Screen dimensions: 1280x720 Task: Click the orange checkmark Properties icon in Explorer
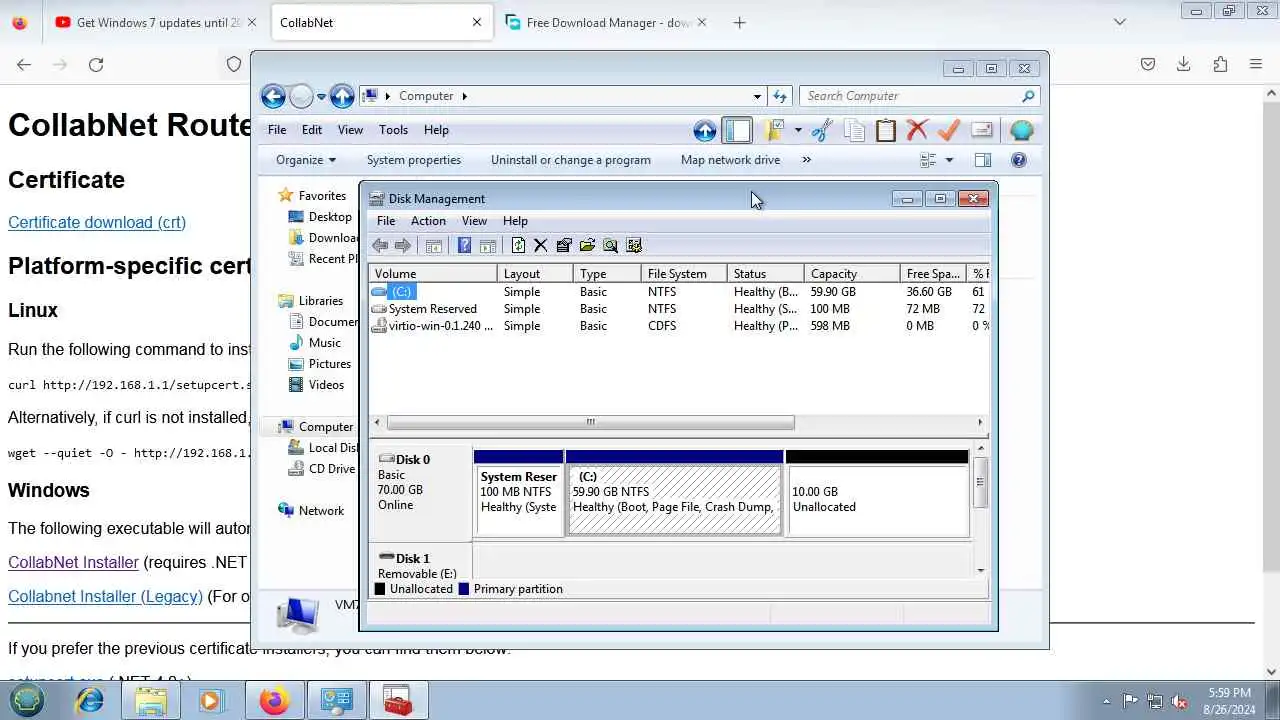949,130
